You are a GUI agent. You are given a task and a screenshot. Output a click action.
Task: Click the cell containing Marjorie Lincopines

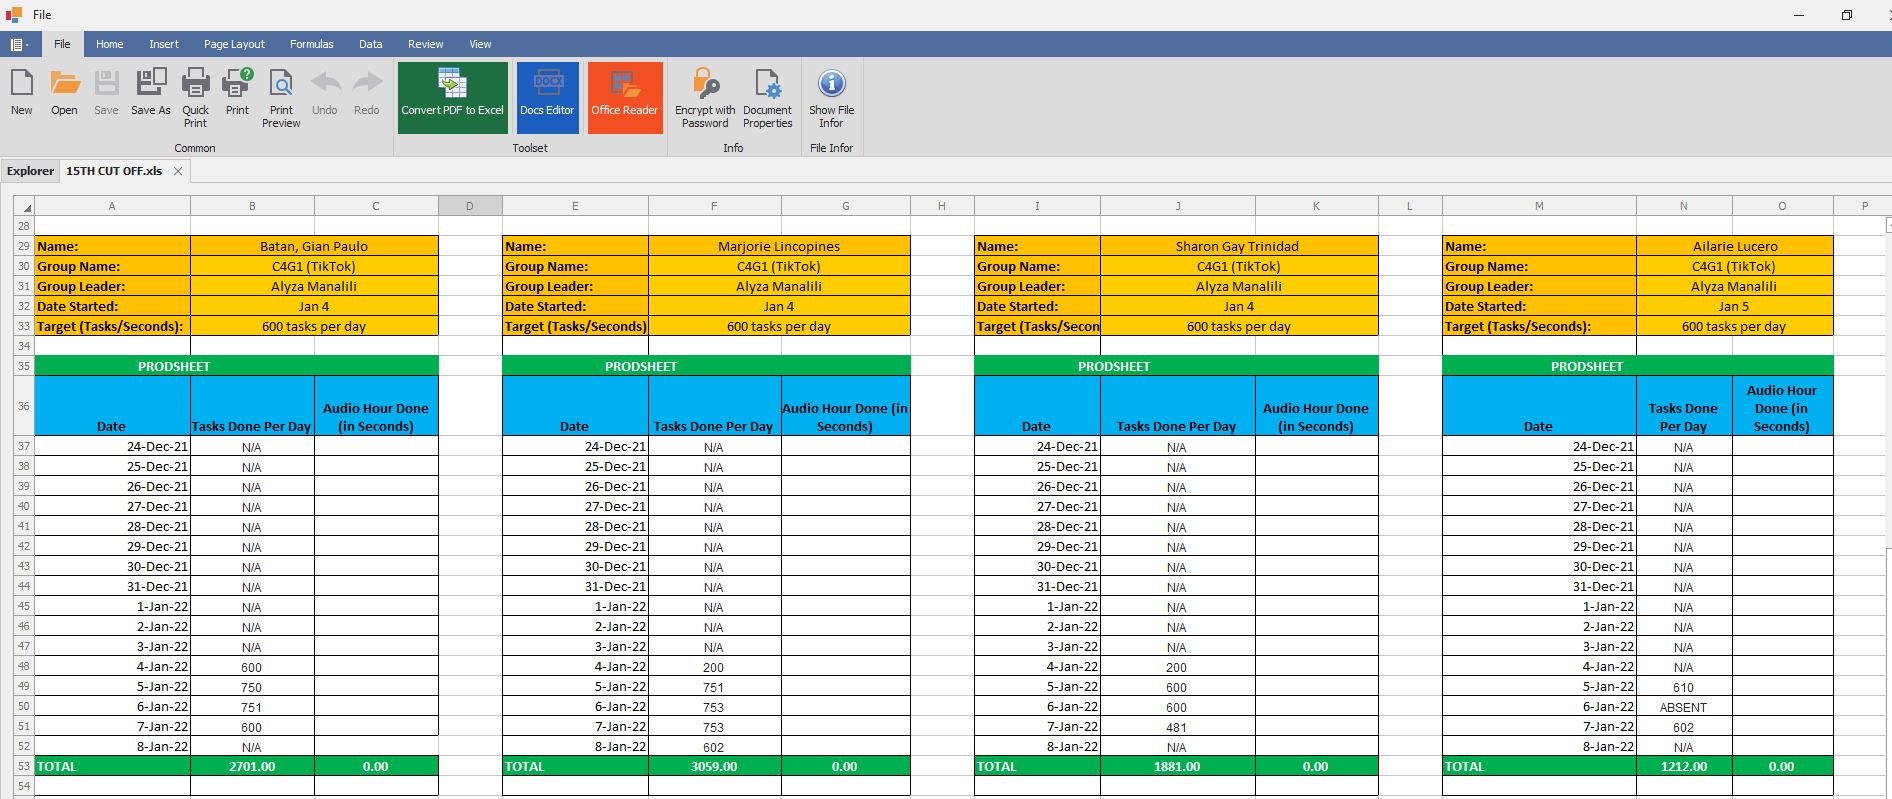click(x=779, y=246)
